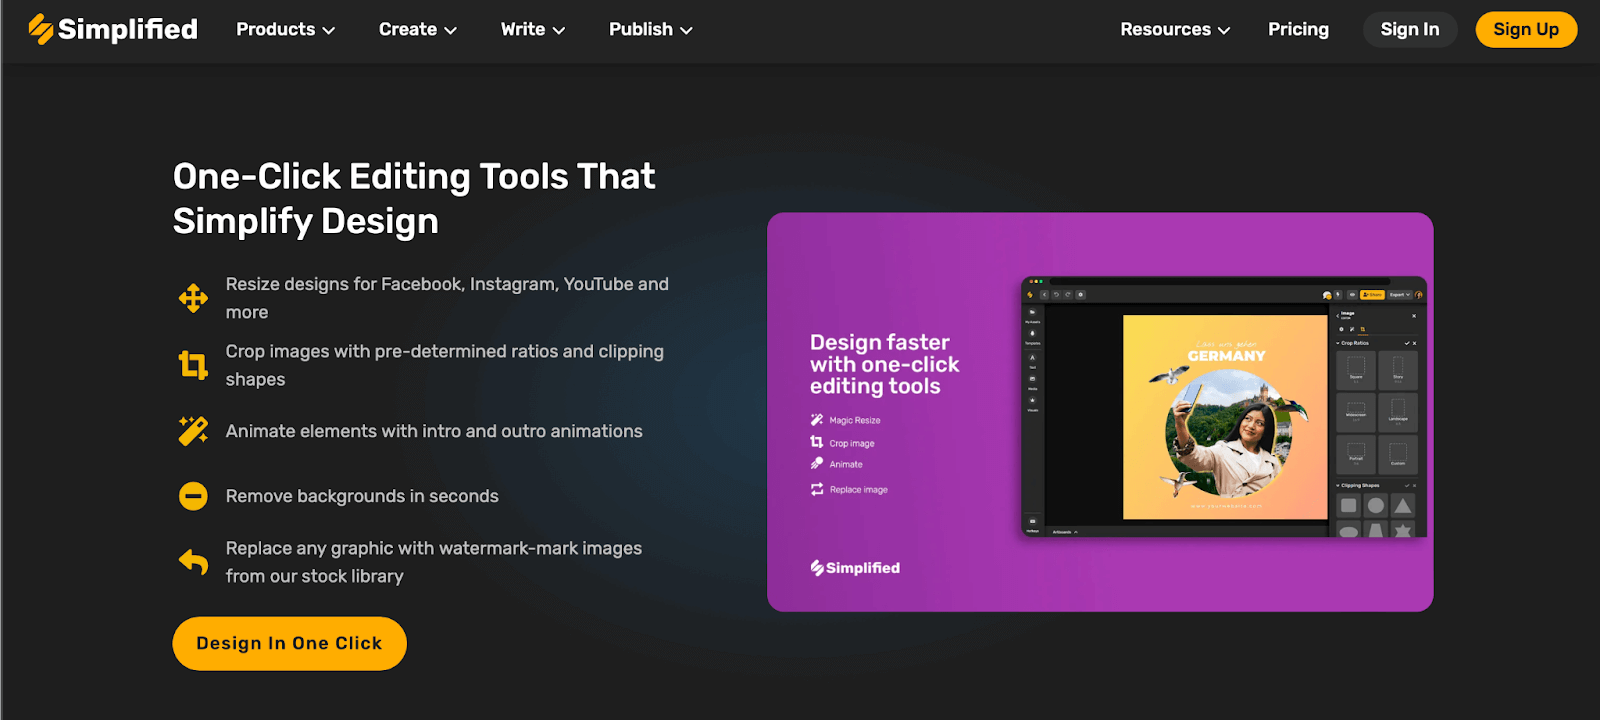Open the Write dropdown

[x=533, y=29]
